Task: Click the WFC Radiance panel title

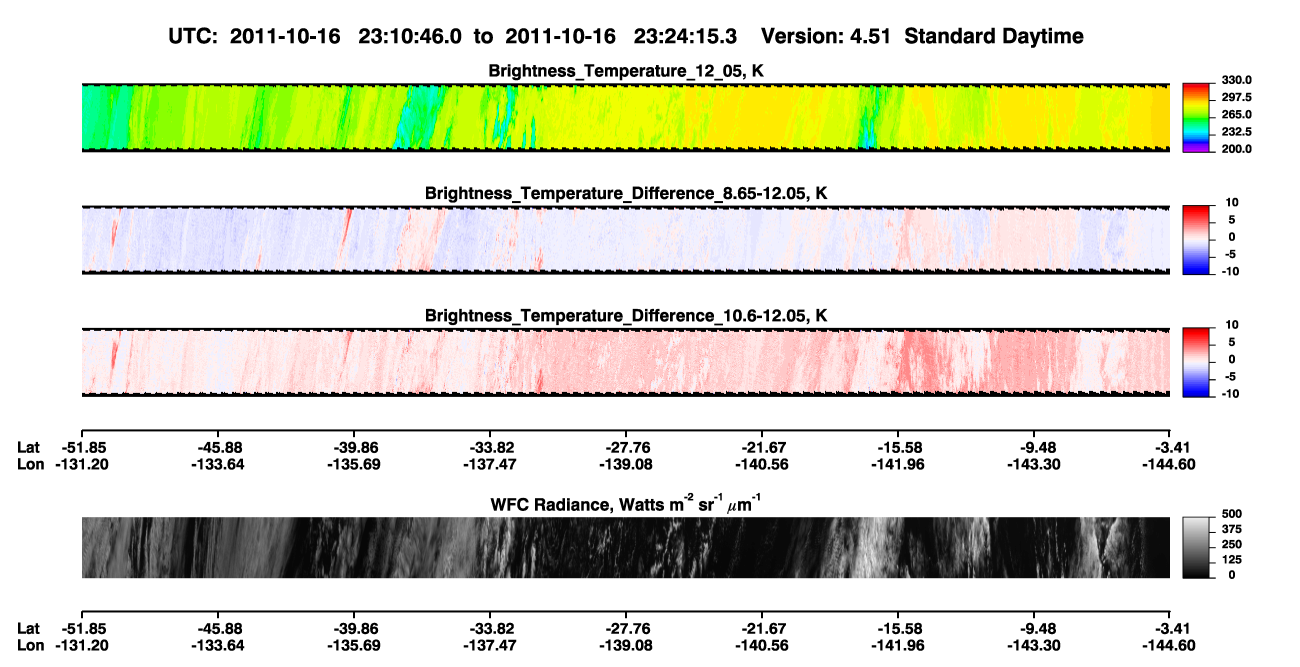Action: coord(625,504)
